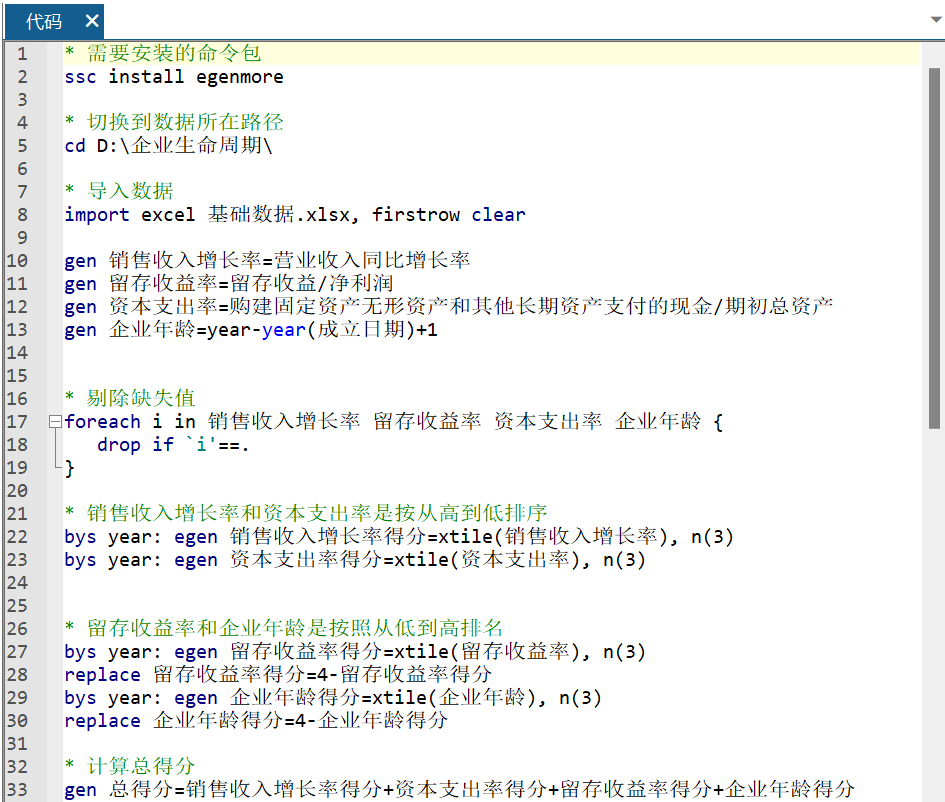Viewport: 945px width, 802px height.
Task: Click line 'gen 总得分=' on line 33
Action: [x=459, y=790]
